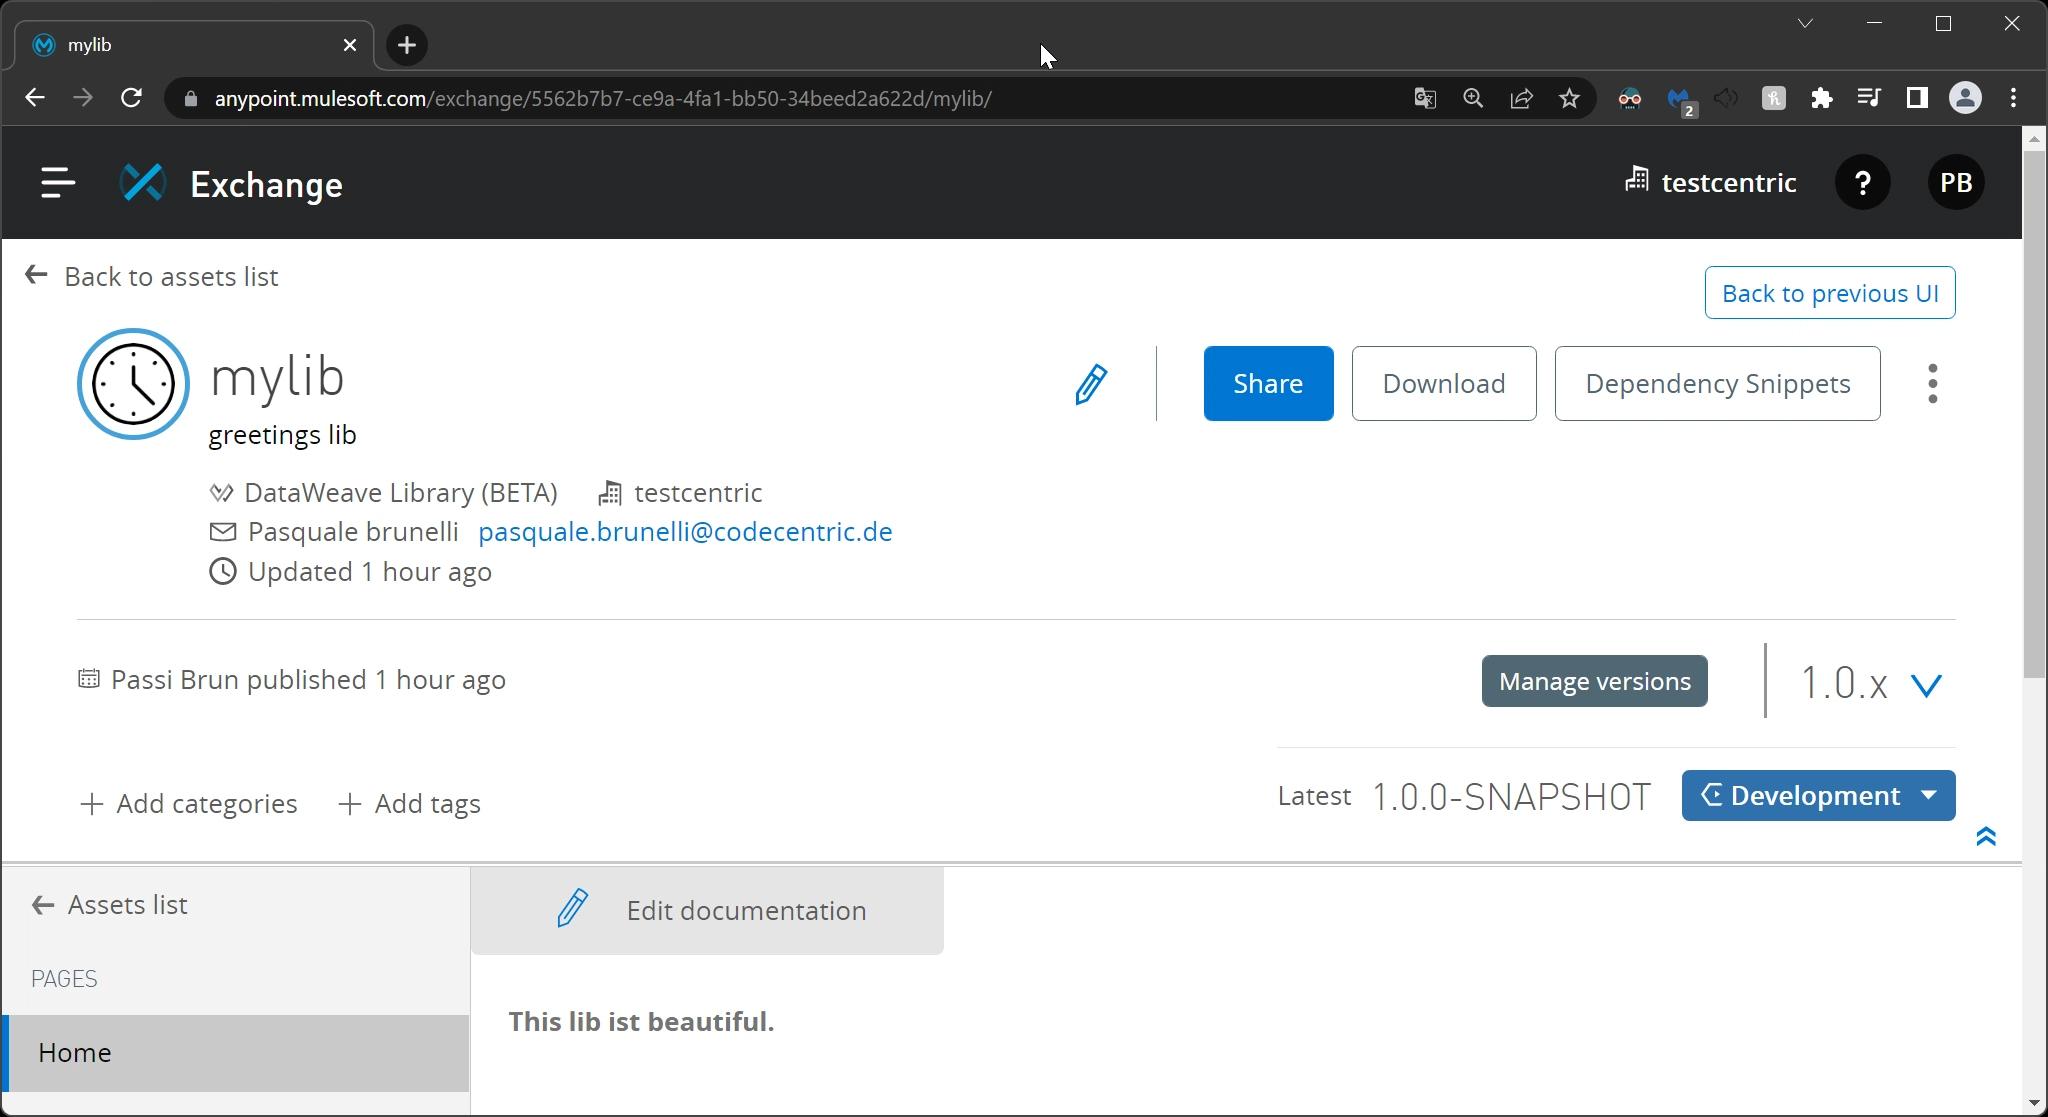Screen dimensions: 2048x1117
Task: Click the mylib clock asset icon
Action: (133, 384)
